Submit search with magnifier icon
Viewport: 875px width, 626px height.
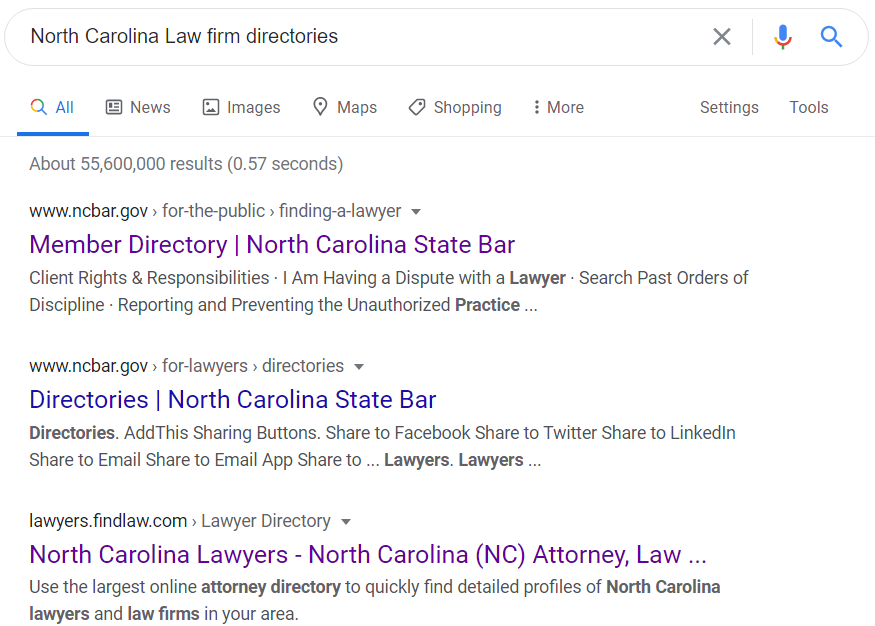[831, 37]
